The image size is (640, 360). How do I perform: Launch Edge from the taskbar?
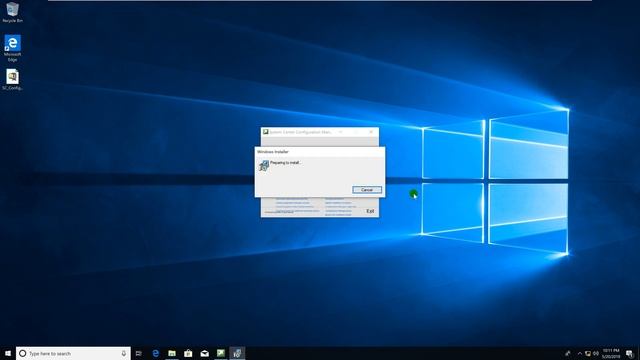pos(156,353)
